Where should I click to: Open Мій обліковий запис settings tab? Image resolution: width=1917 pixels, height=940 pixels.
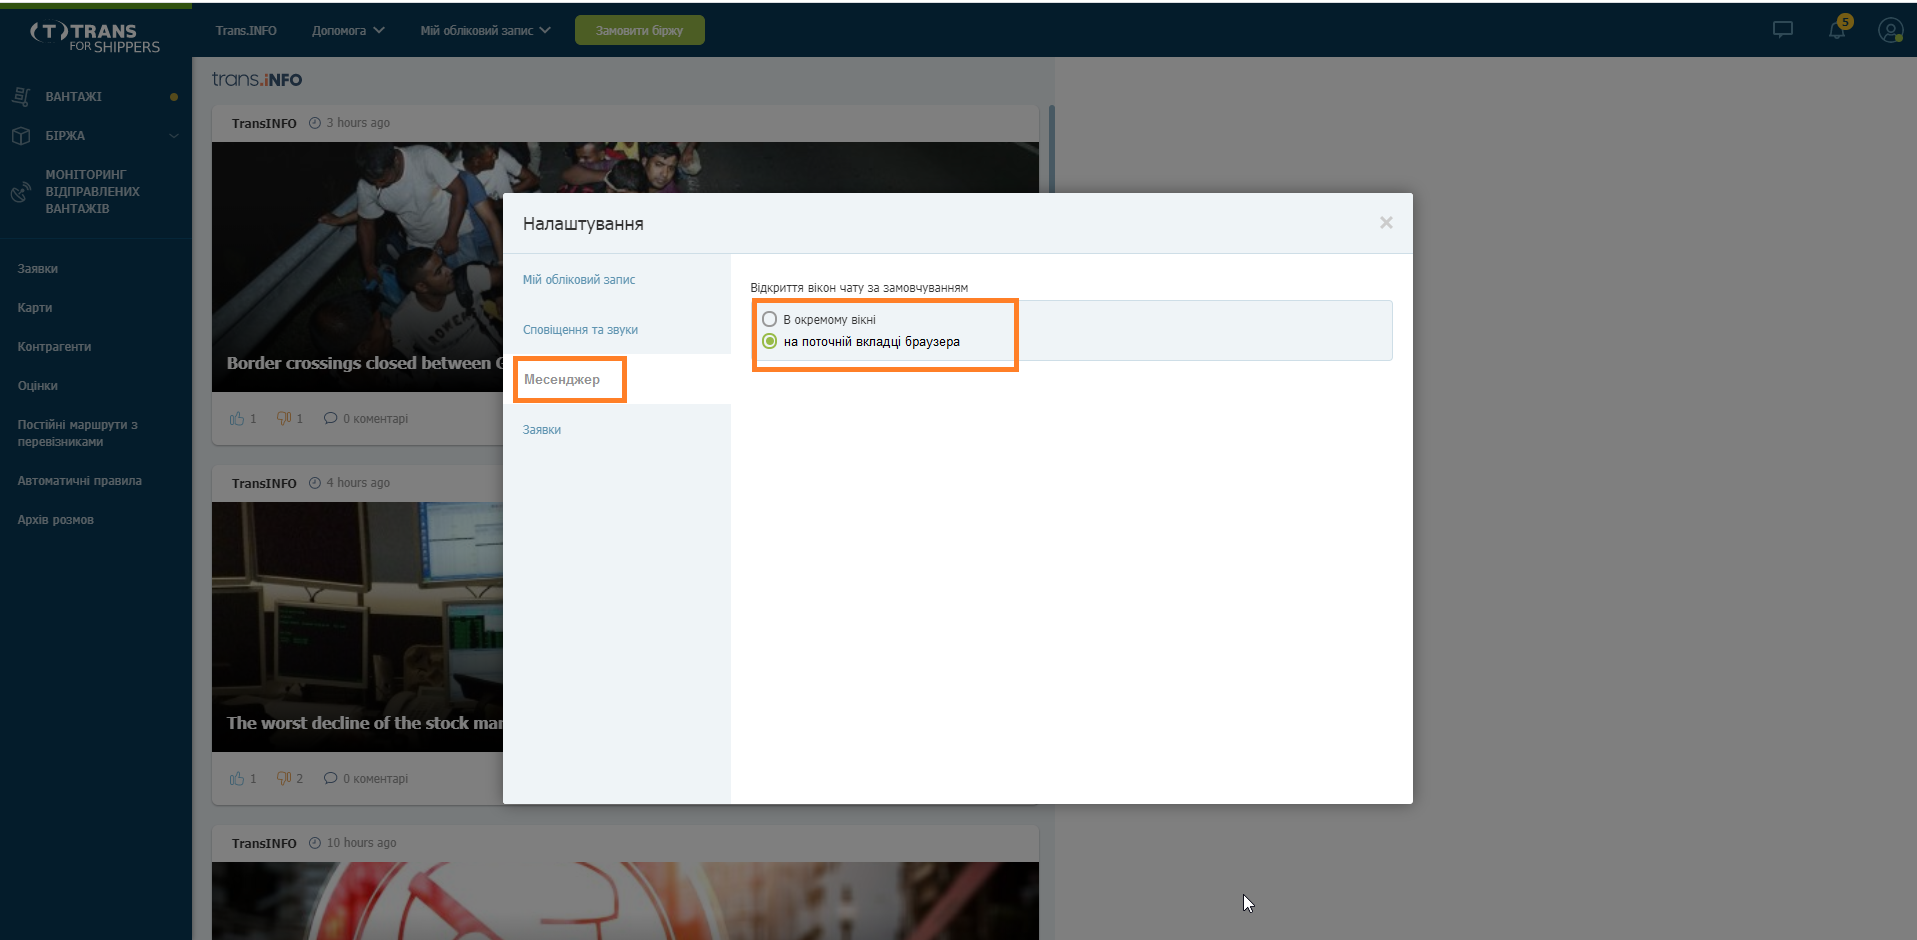click(579, 280)
